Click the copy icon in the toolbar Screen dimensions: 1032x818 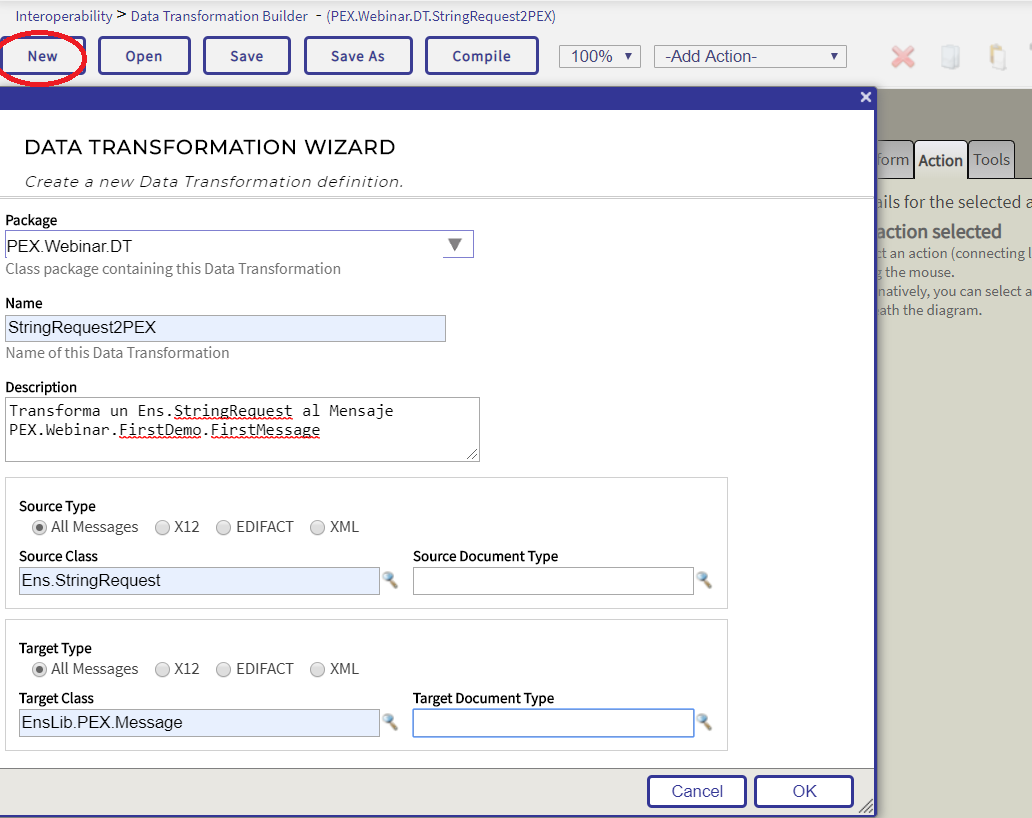(950, 57)
